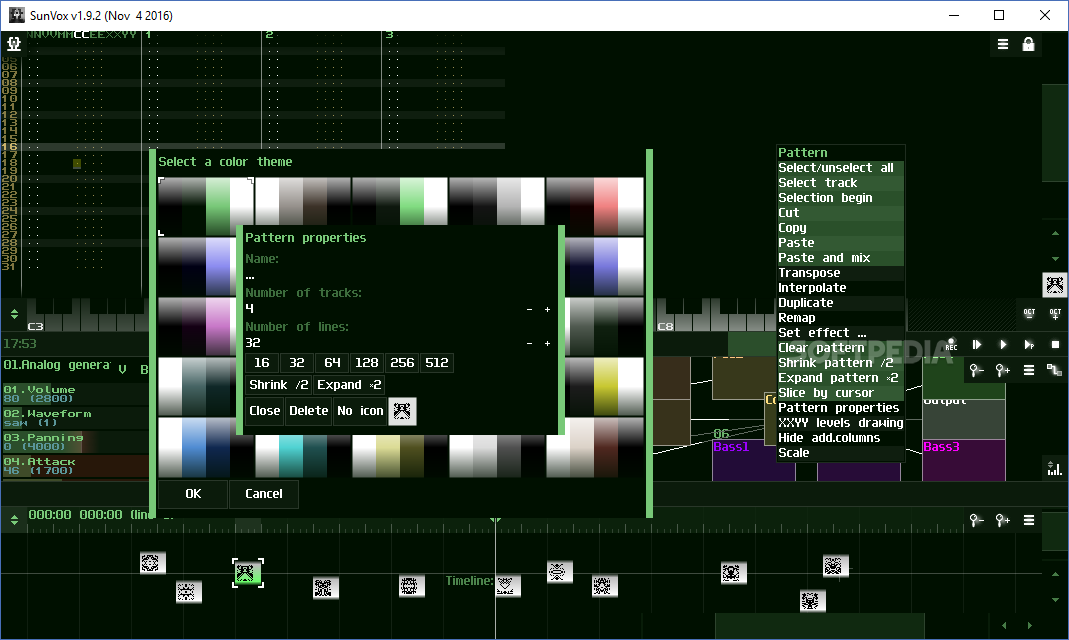The image size is (1069, 640).
Task: Select Transpose from the Pattern menu
Action: 841,273
